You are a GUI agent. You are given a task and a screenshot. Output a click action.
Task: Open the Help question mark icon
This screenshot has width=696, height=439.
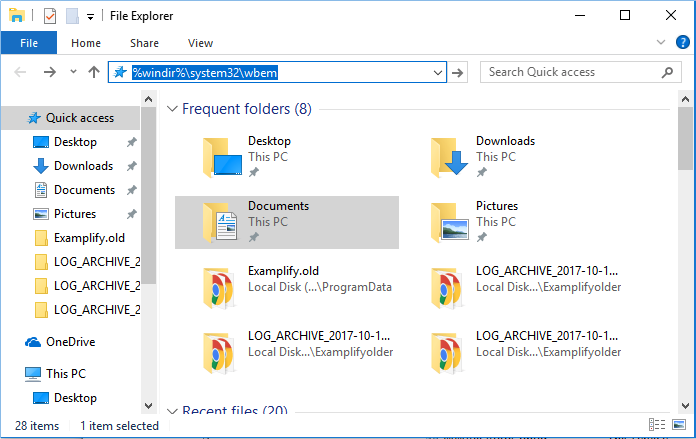pos(682,43)
